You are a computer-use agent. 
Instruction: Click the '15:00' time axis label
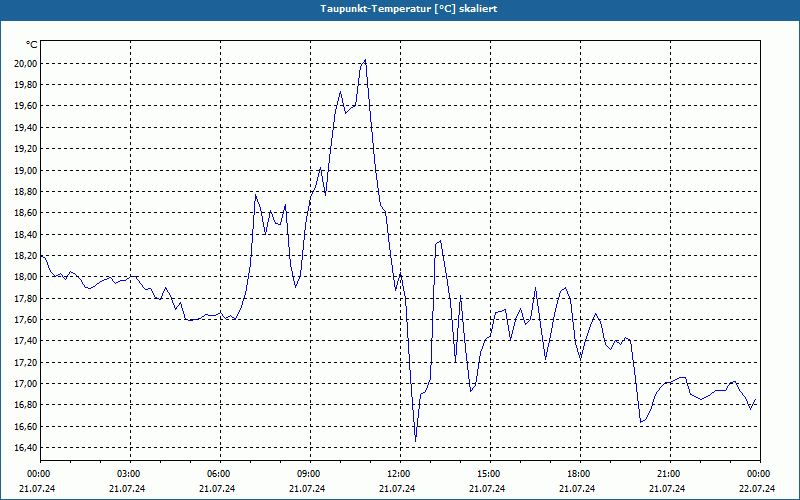(x=490, y=474)
